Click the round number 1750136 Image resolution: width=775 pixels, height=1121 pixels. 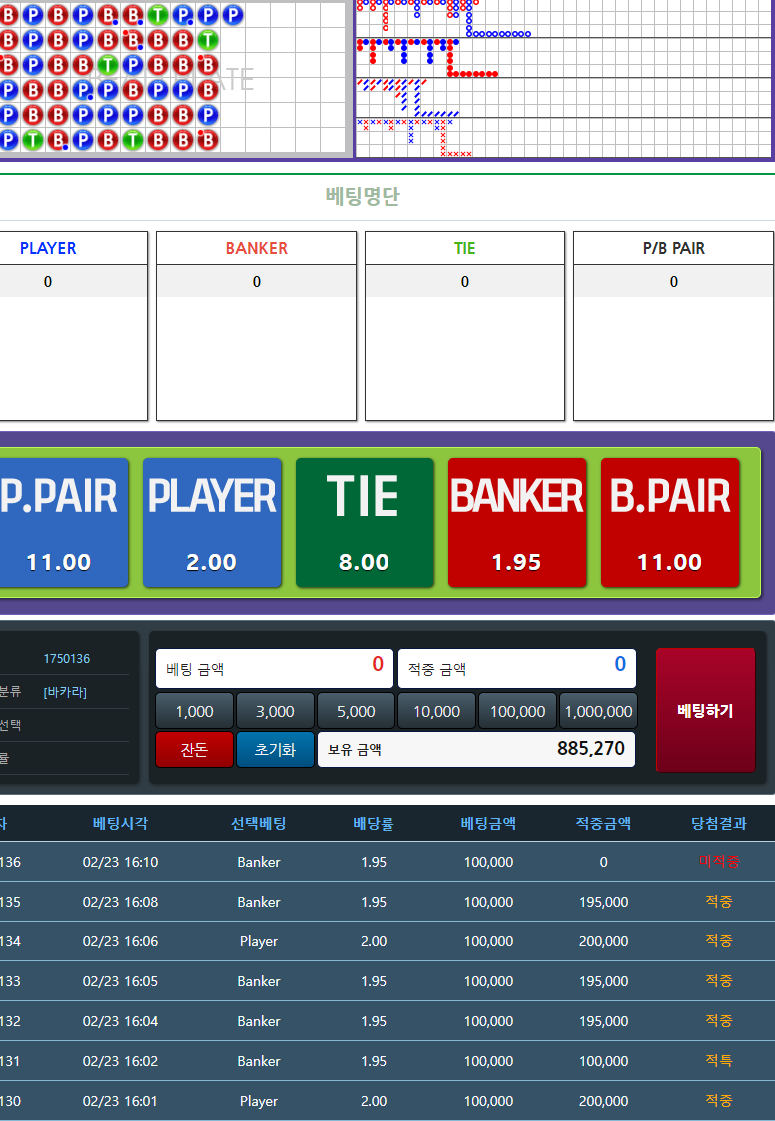(x=67, y=658)
